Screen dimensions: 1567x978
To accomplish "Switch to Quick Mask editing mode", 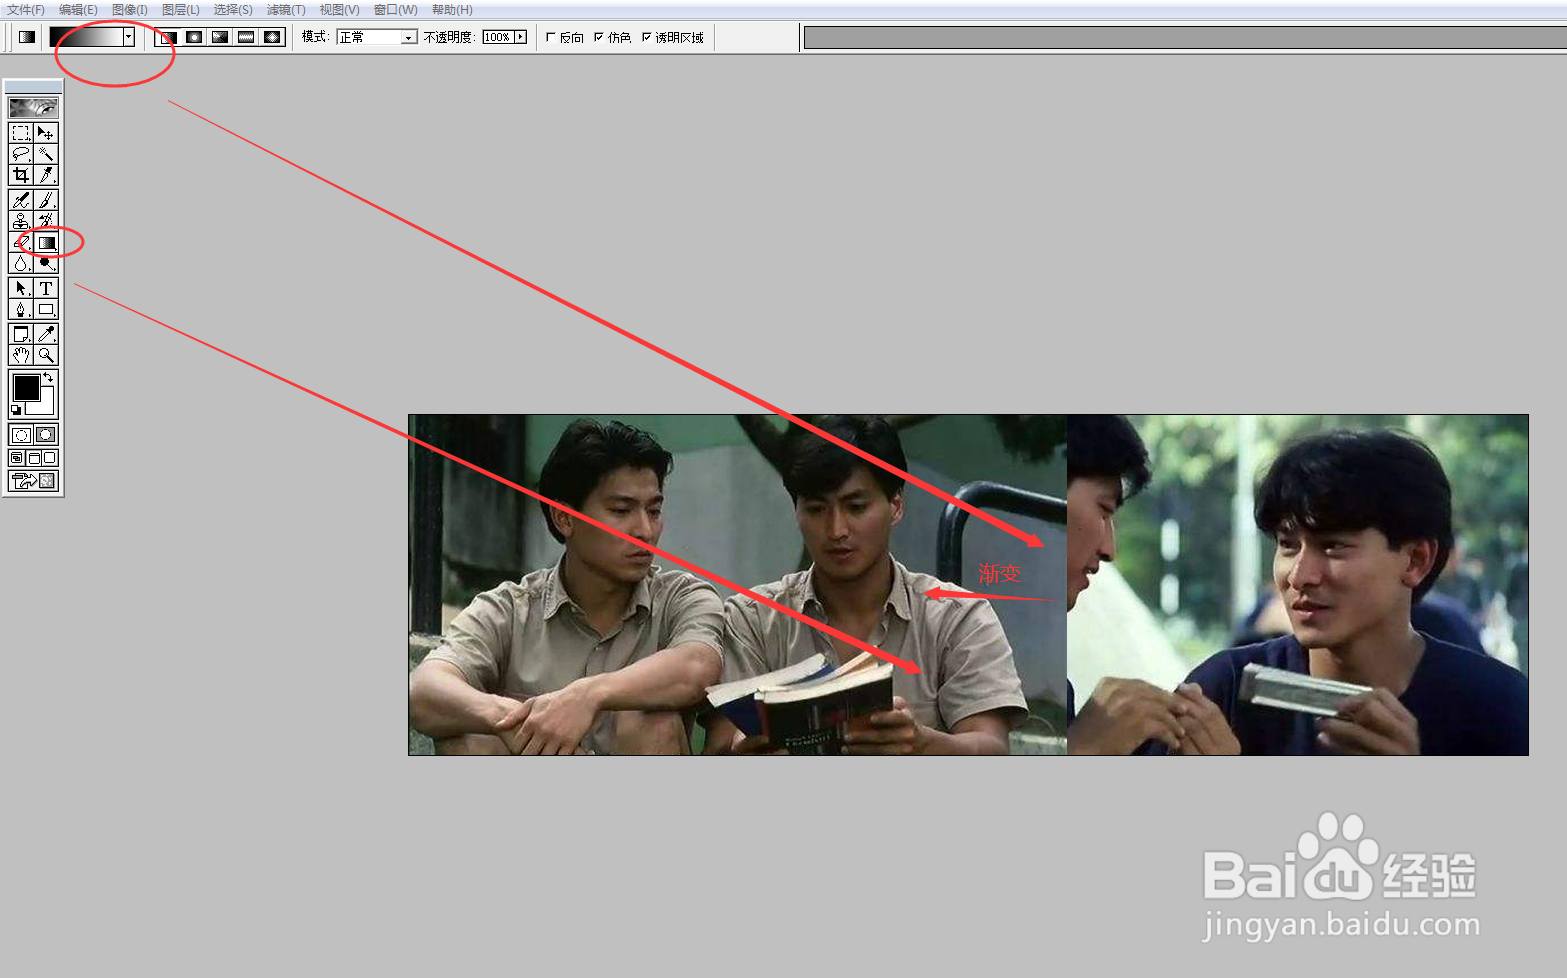I will click(46, 435).
